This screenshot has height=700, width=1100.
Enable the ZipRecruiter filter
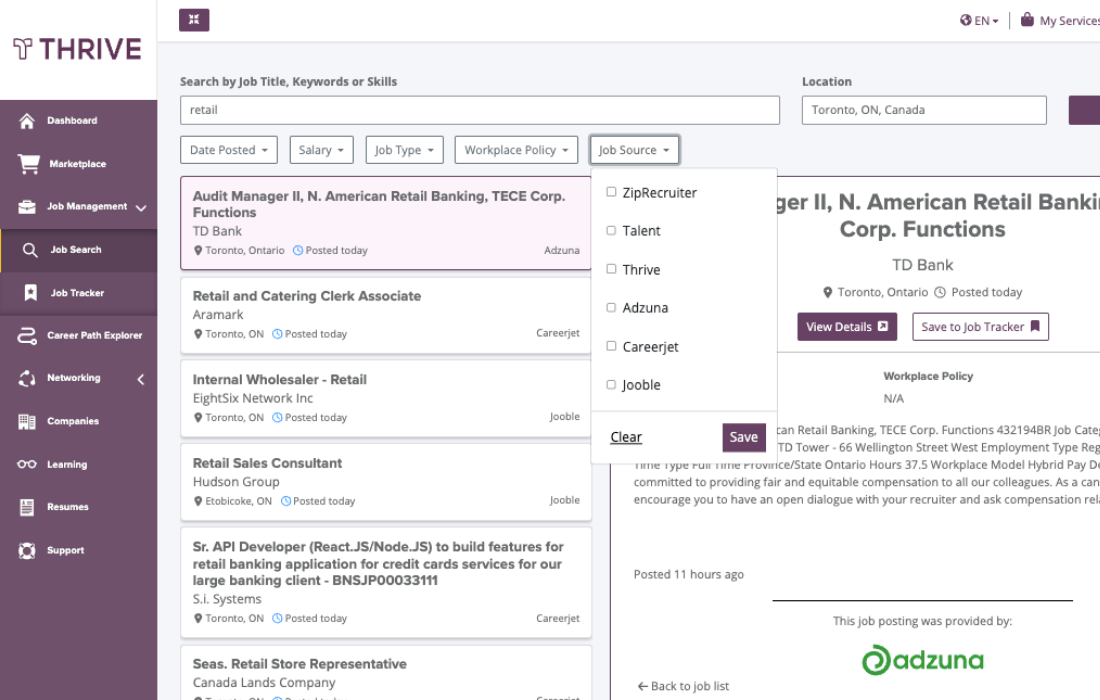(x=611, y=192)
